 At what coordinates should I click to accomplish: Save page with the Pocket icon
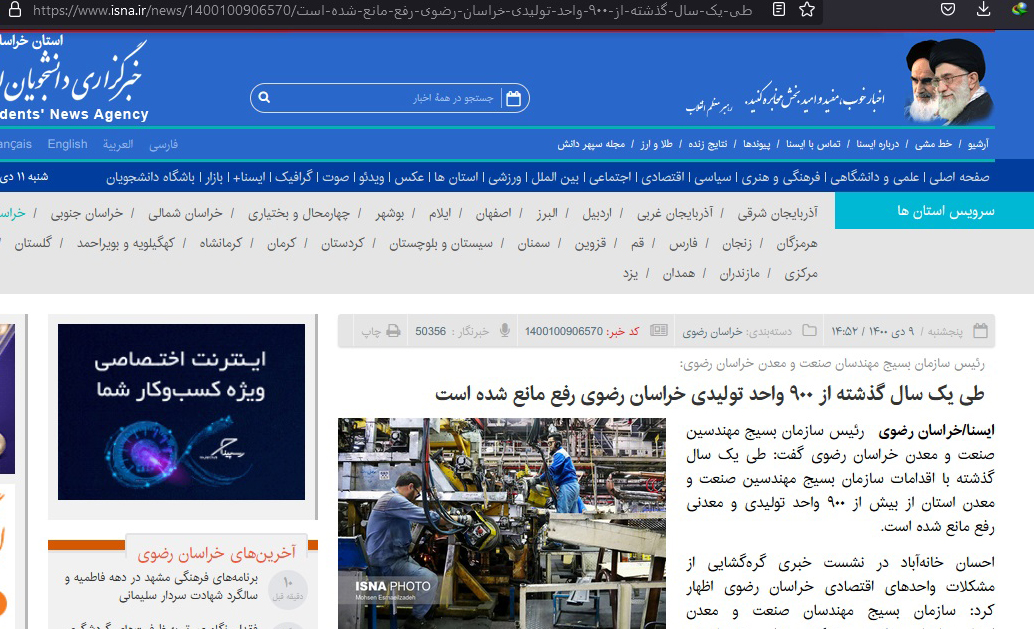click(x=948, y=10)
